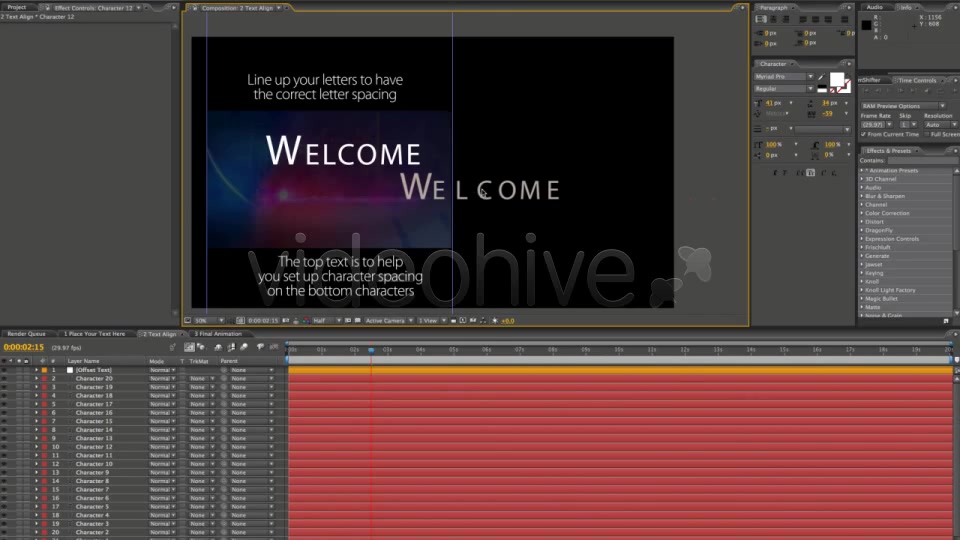Toggle visibility of Character 20 layer
The height and width of the screenshot is (540, 960).
coord(4,379)
